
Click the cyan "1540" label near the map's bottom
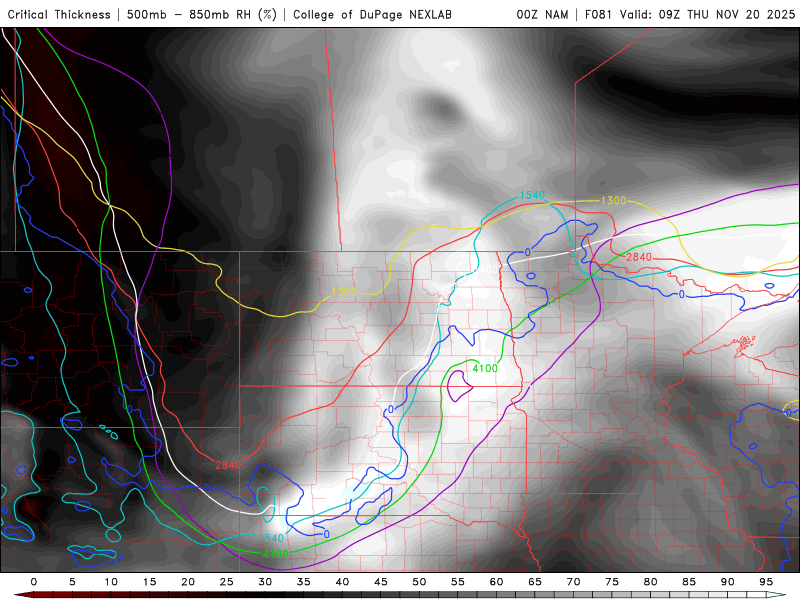(x=271, y=538)
